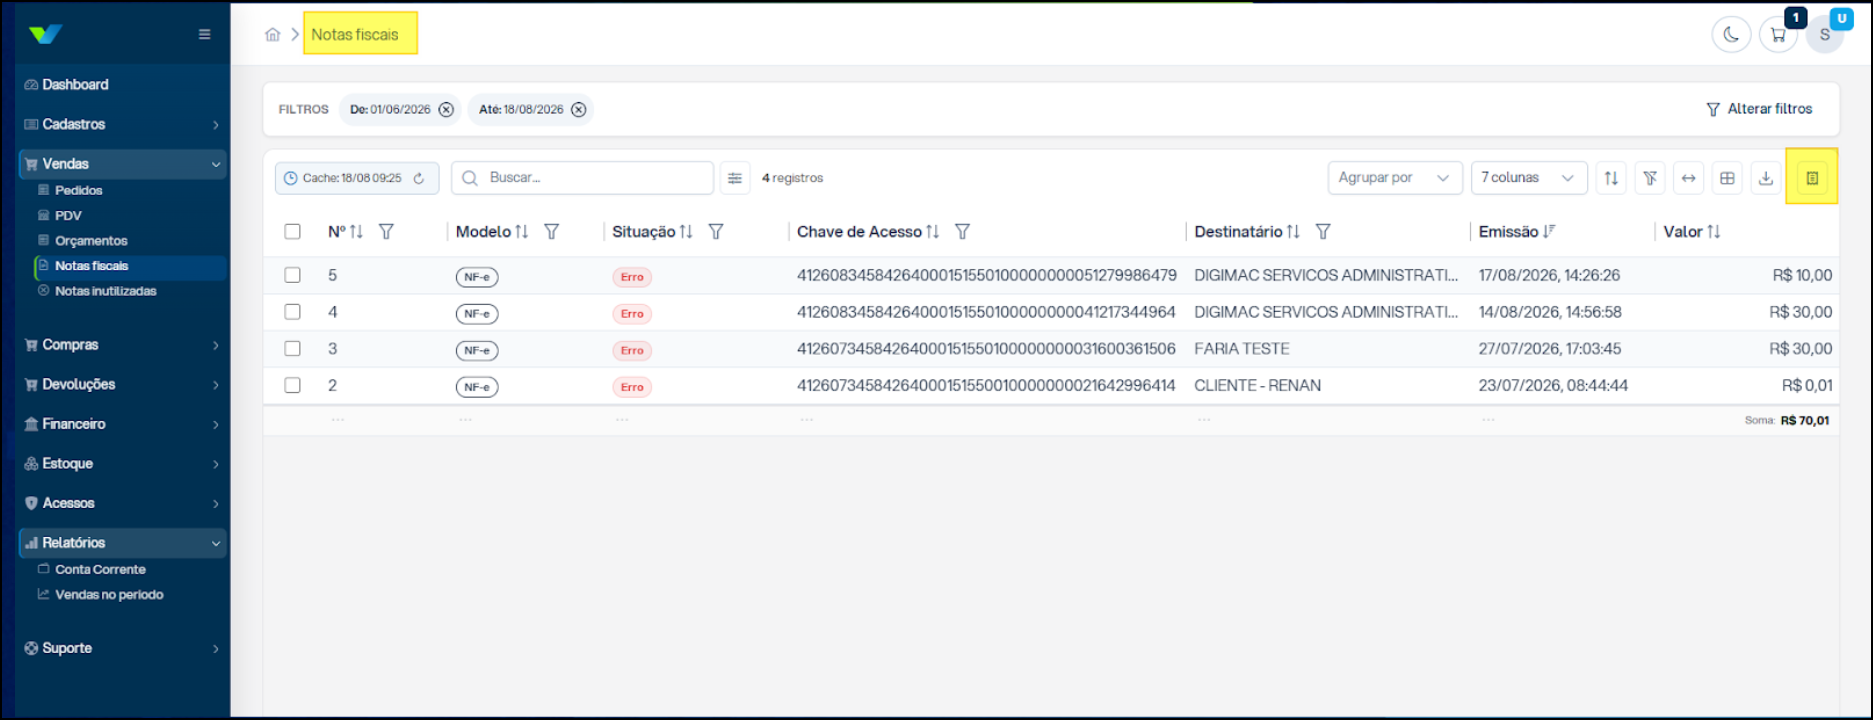
Task: Sort by the Emissão column header
Action: (1516, 232)
